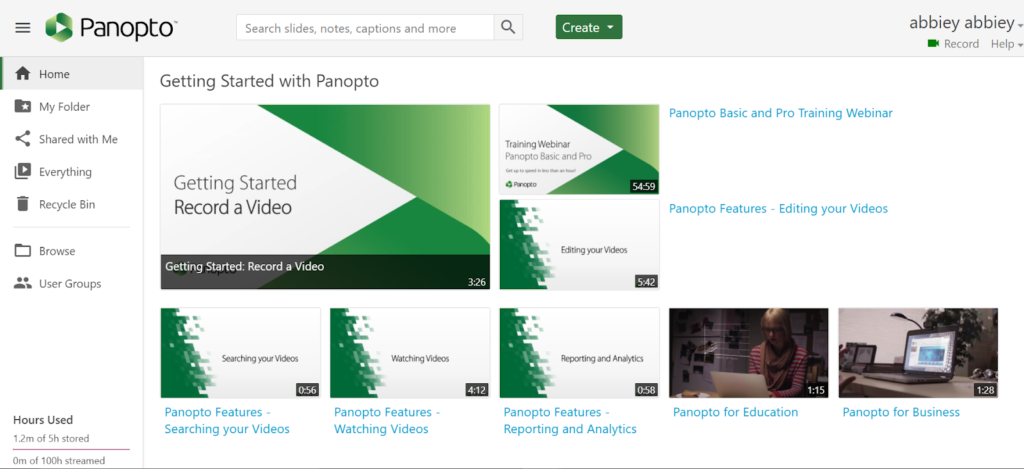Click the search slides and captions field

(365, 27)
